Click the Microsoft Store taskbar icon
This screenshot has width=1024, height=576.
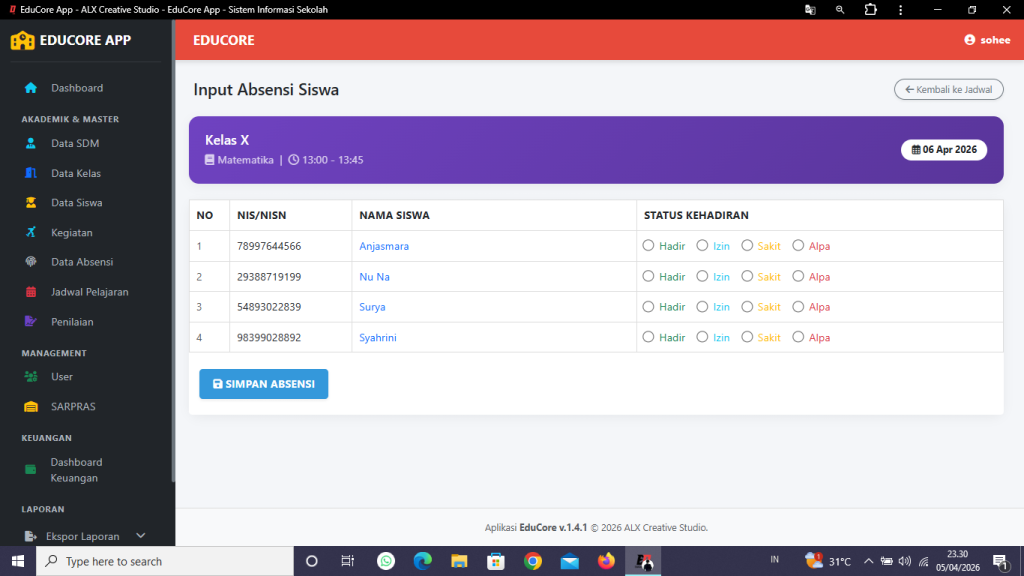click(496, 561)
